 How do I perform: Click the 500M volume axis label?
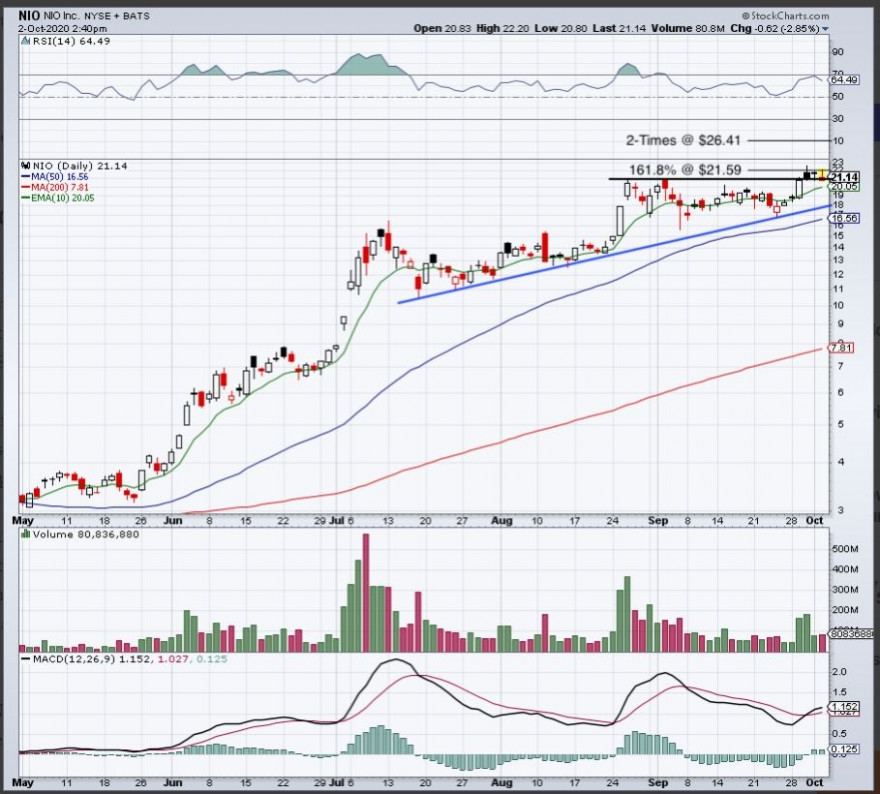click(x=845, y=549)
